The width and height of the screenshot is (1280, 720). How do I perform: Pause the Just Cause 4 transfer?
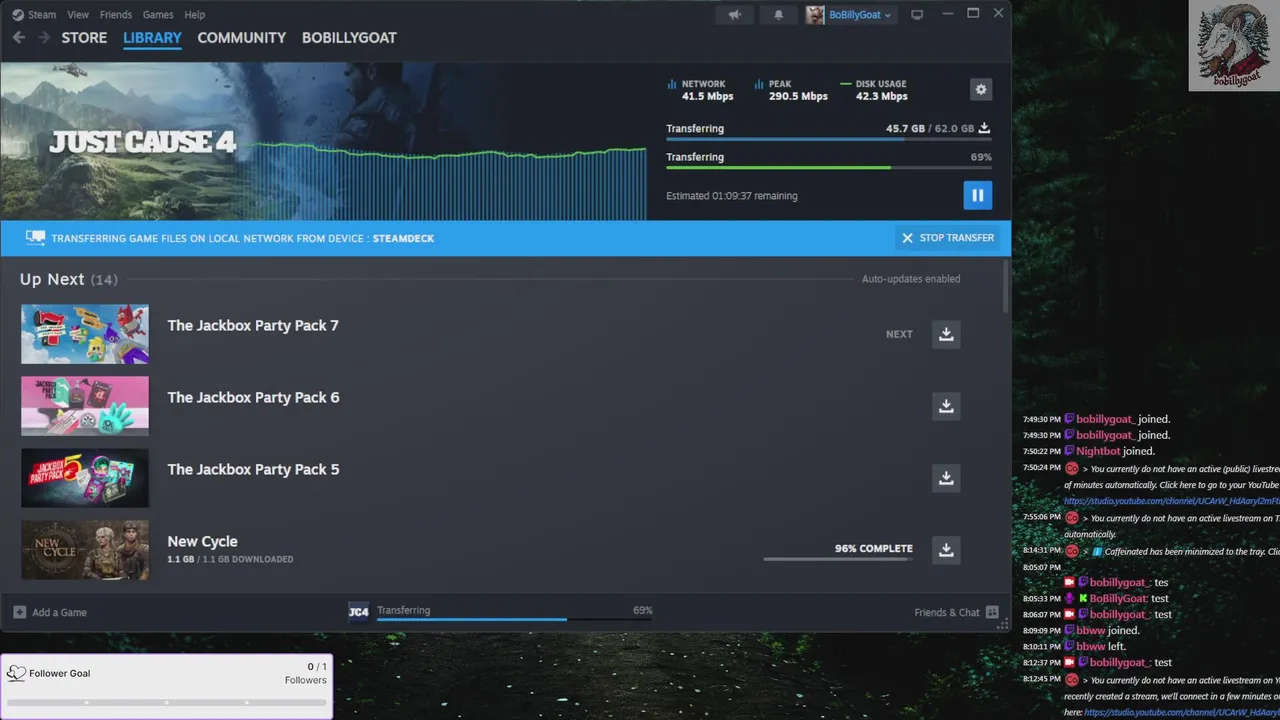click(978, 195)
